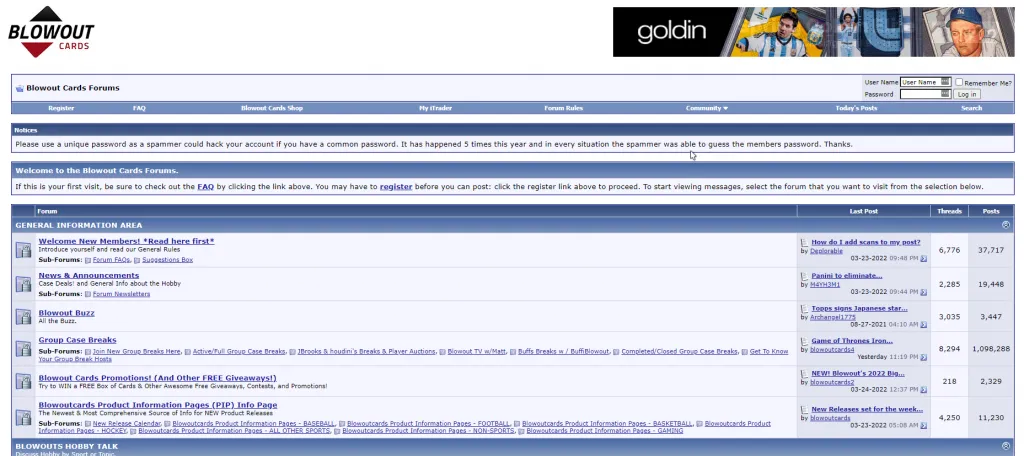Click the forum status icon beside Blowout Cards Promotions
The width and height of the screenshot is (1024, 456).
click(24, 382)
